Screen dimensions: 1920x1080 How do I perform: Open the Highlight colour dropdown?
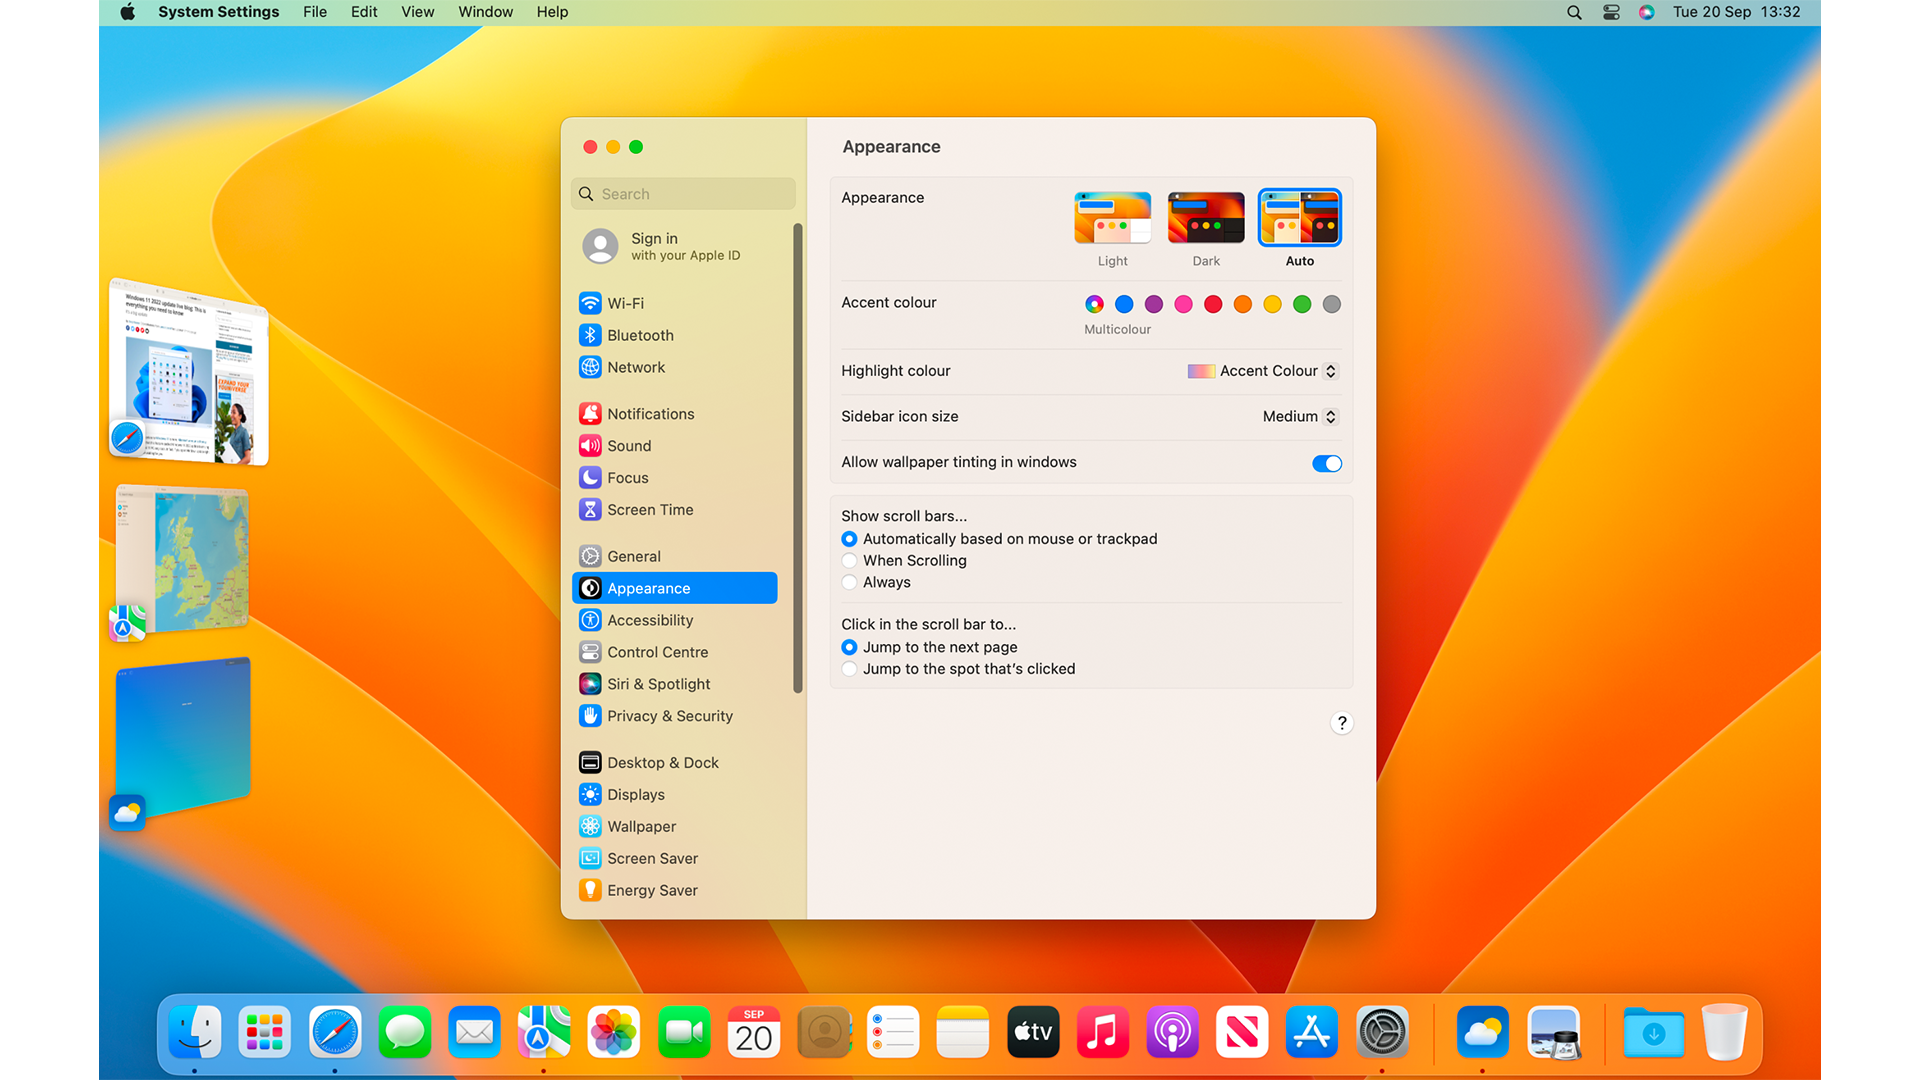1264,371
